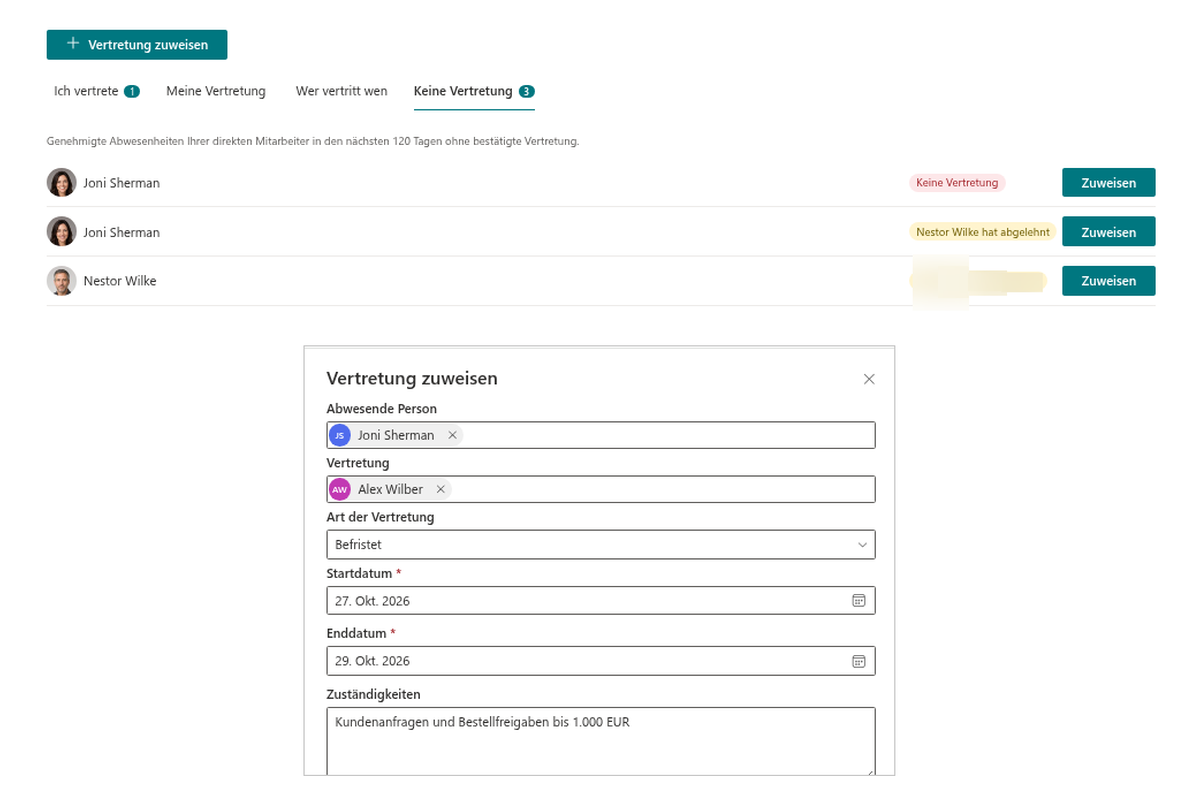Click the JS avatar chip in the dialog
The width and height of the screenshot is (1200, 800).
[x=340, y=435]
